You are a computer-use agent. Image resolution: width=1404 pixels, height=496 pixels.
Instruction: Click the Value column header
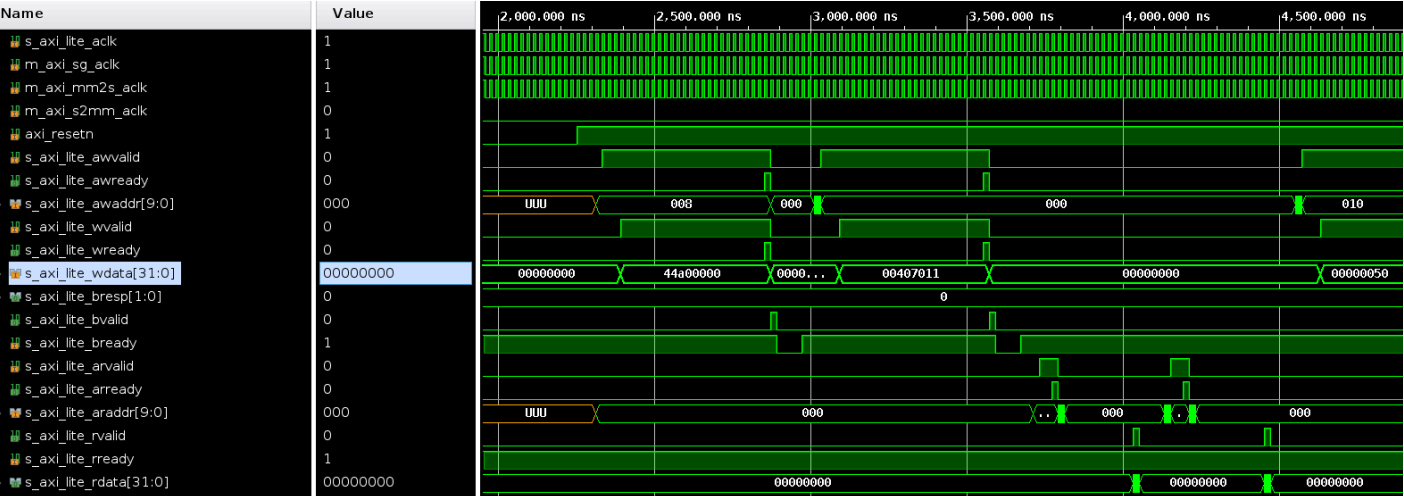[352, 14]
